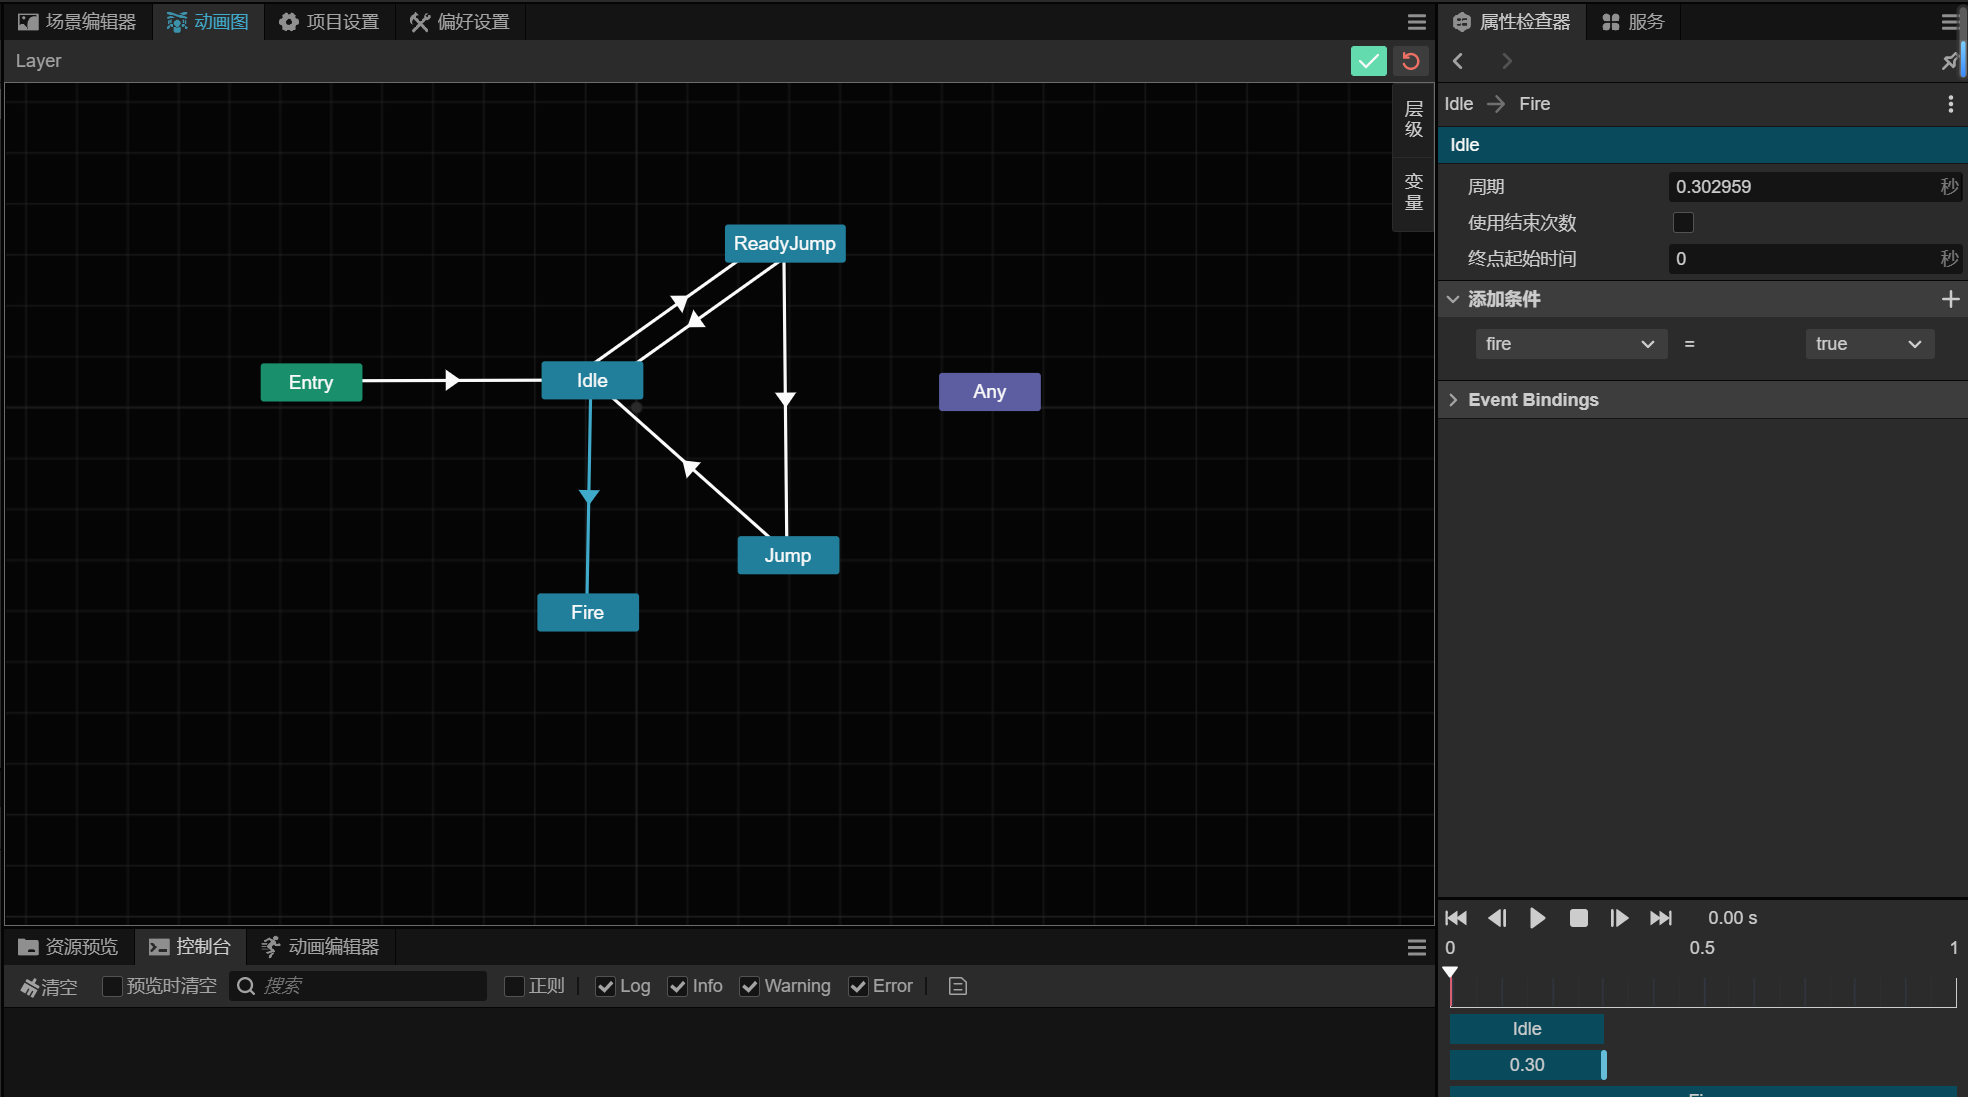Switch to the 服务 tab

click(x=1633, y=22)
